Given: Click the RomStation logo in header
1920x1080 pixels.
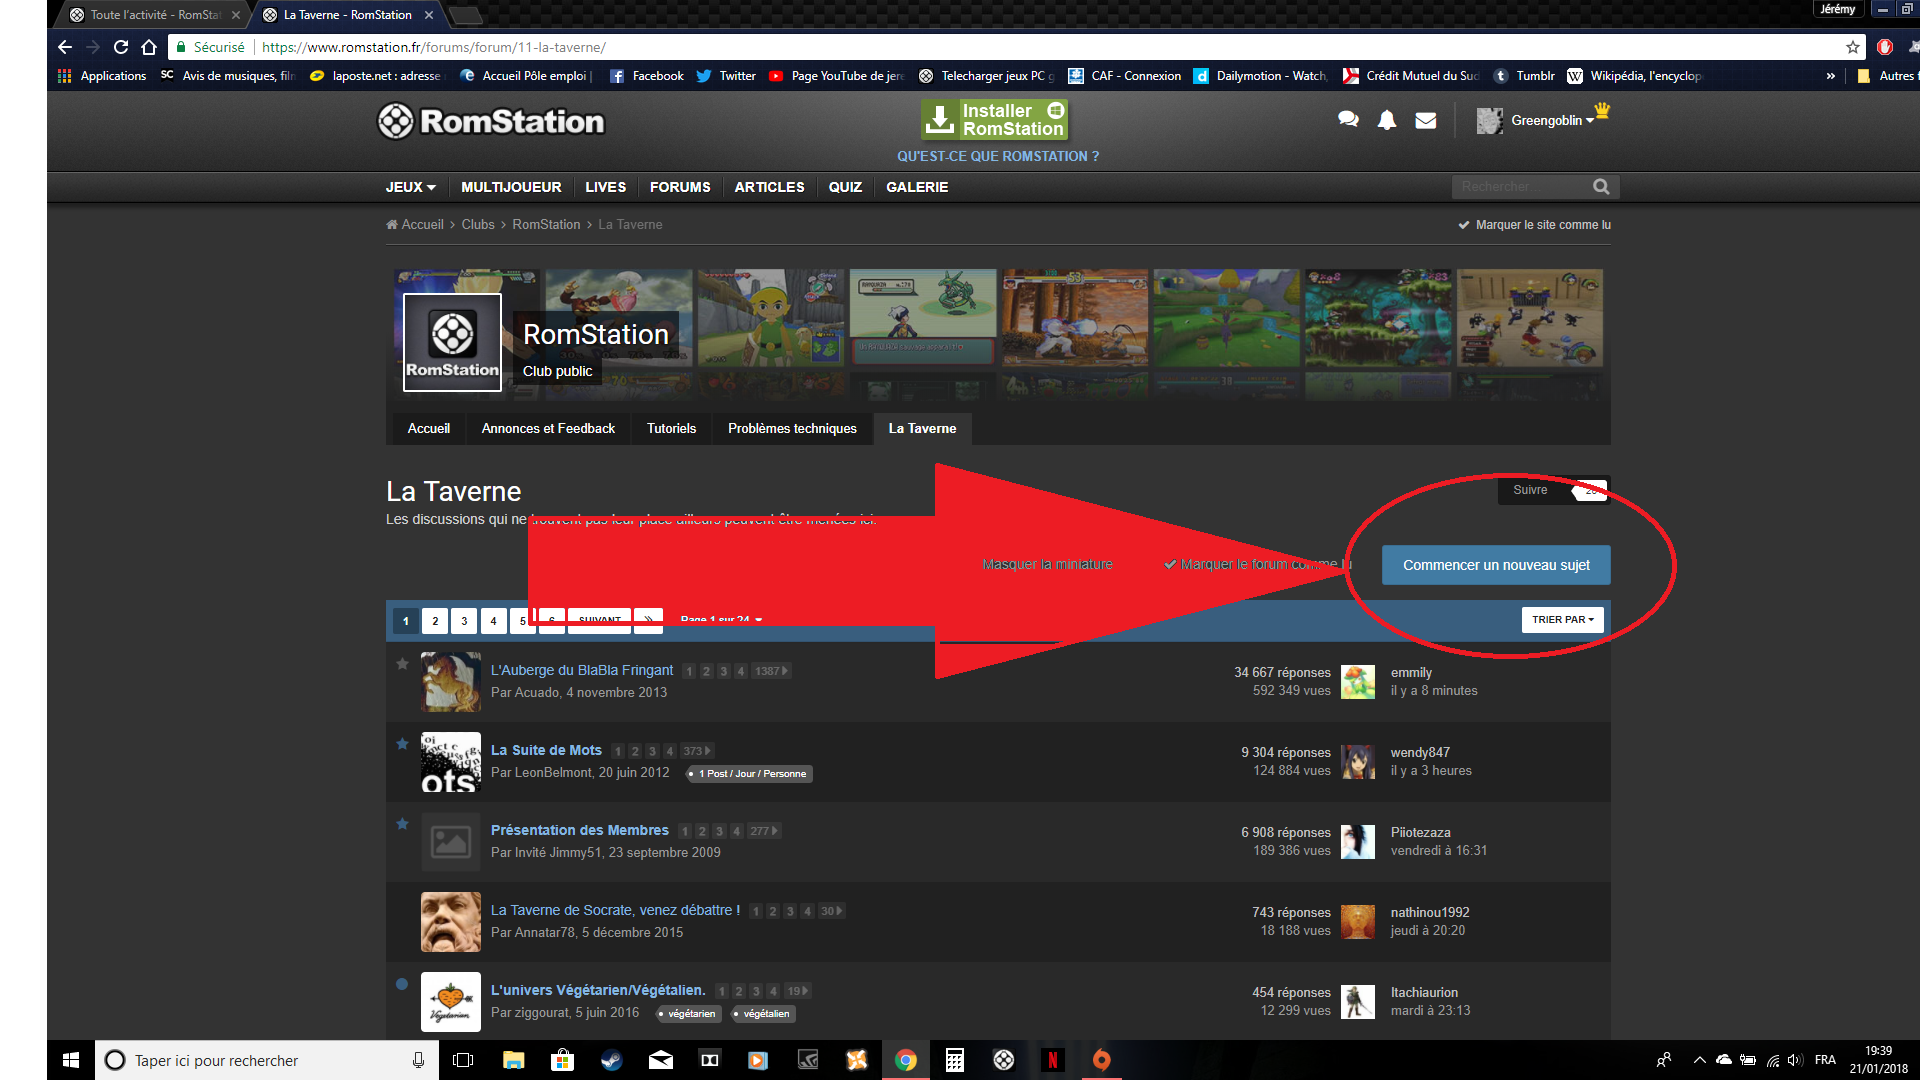Looking at the screenshot, I should pos(491,121).
